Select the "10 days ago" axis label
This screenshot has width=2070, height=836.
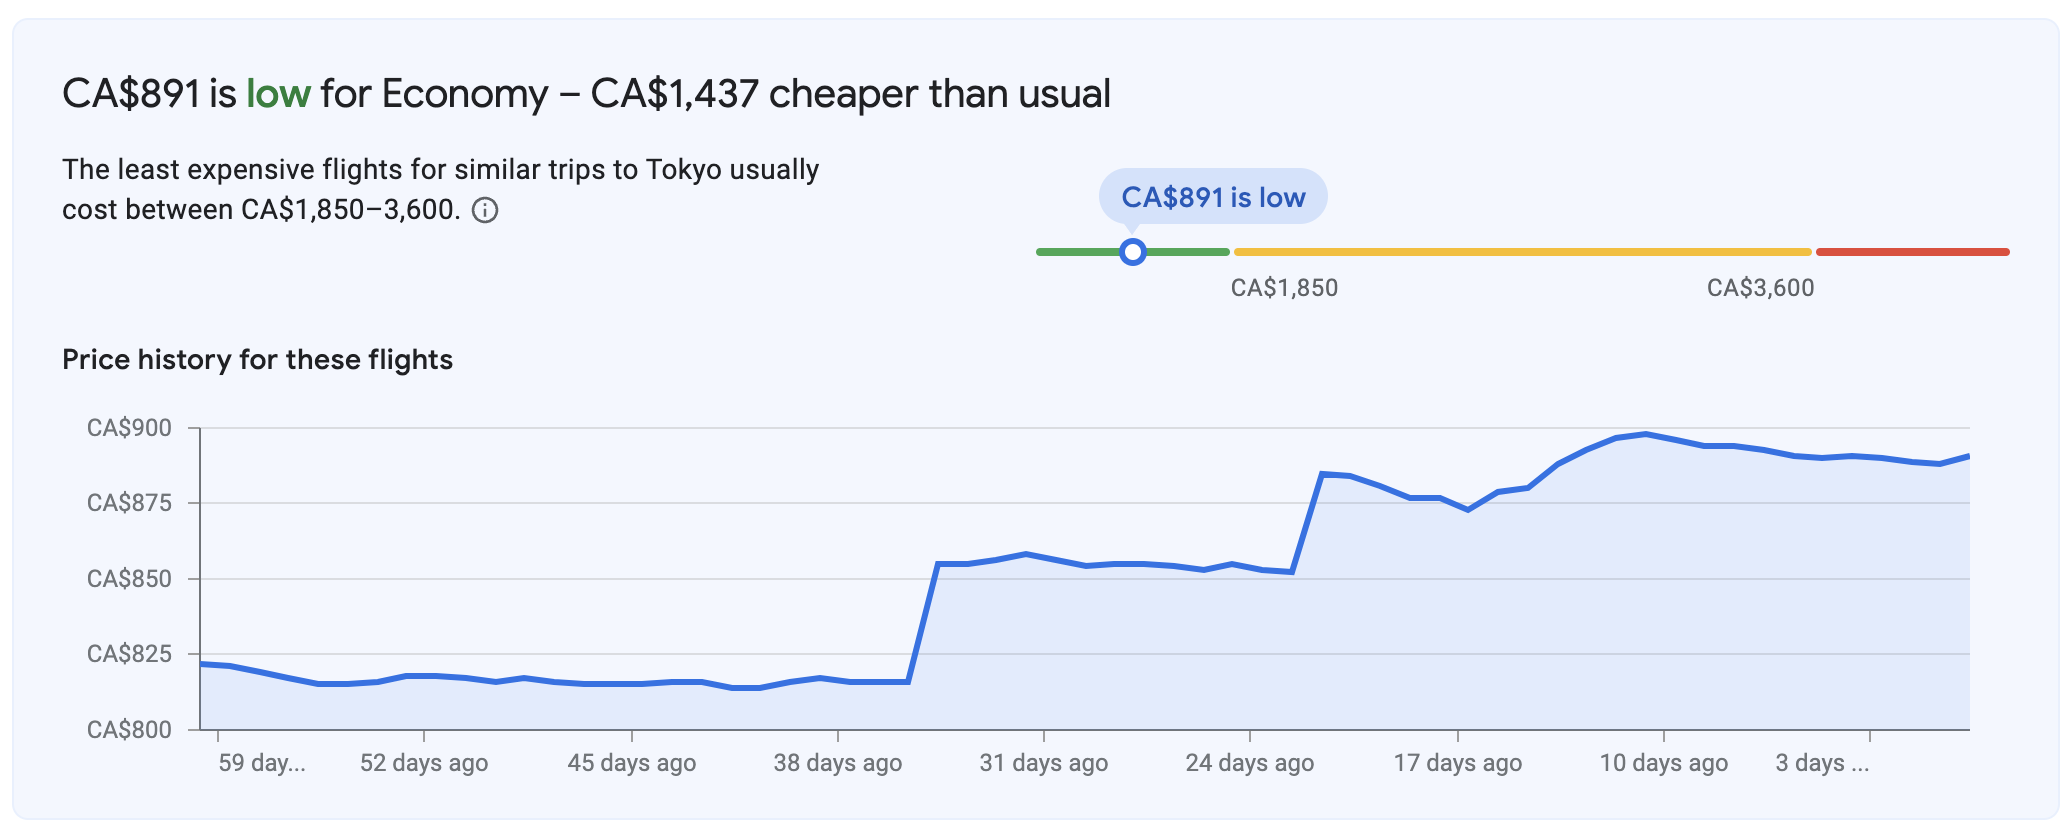1663,763
